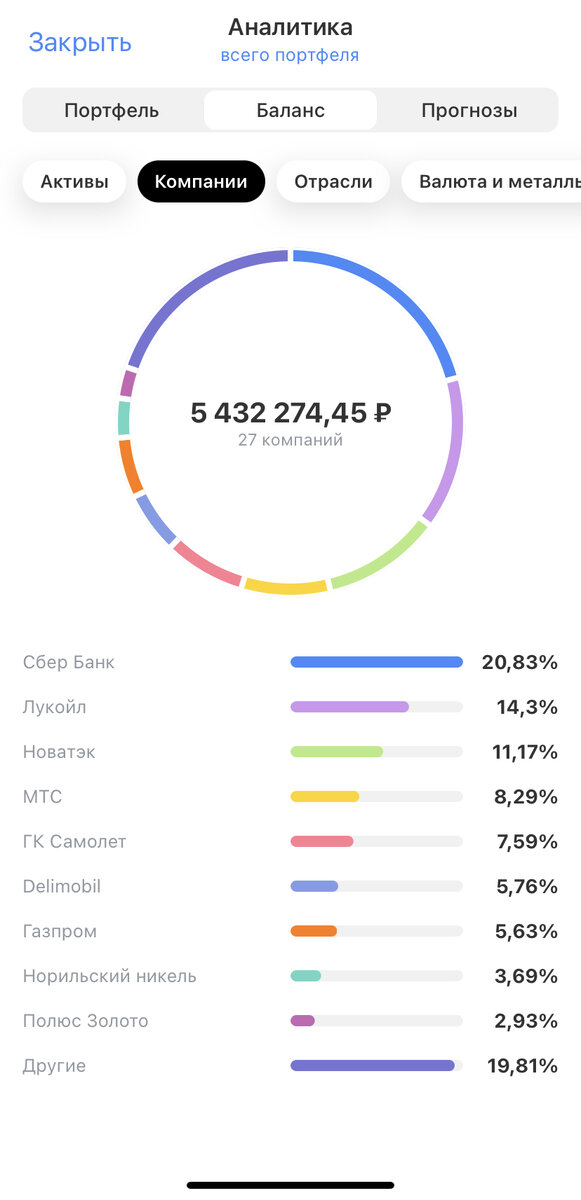Image resolution: width=581 pixels, height=1200 pixels.
Task: Select the Валюта и металлы filter
Action: point(497,181)
